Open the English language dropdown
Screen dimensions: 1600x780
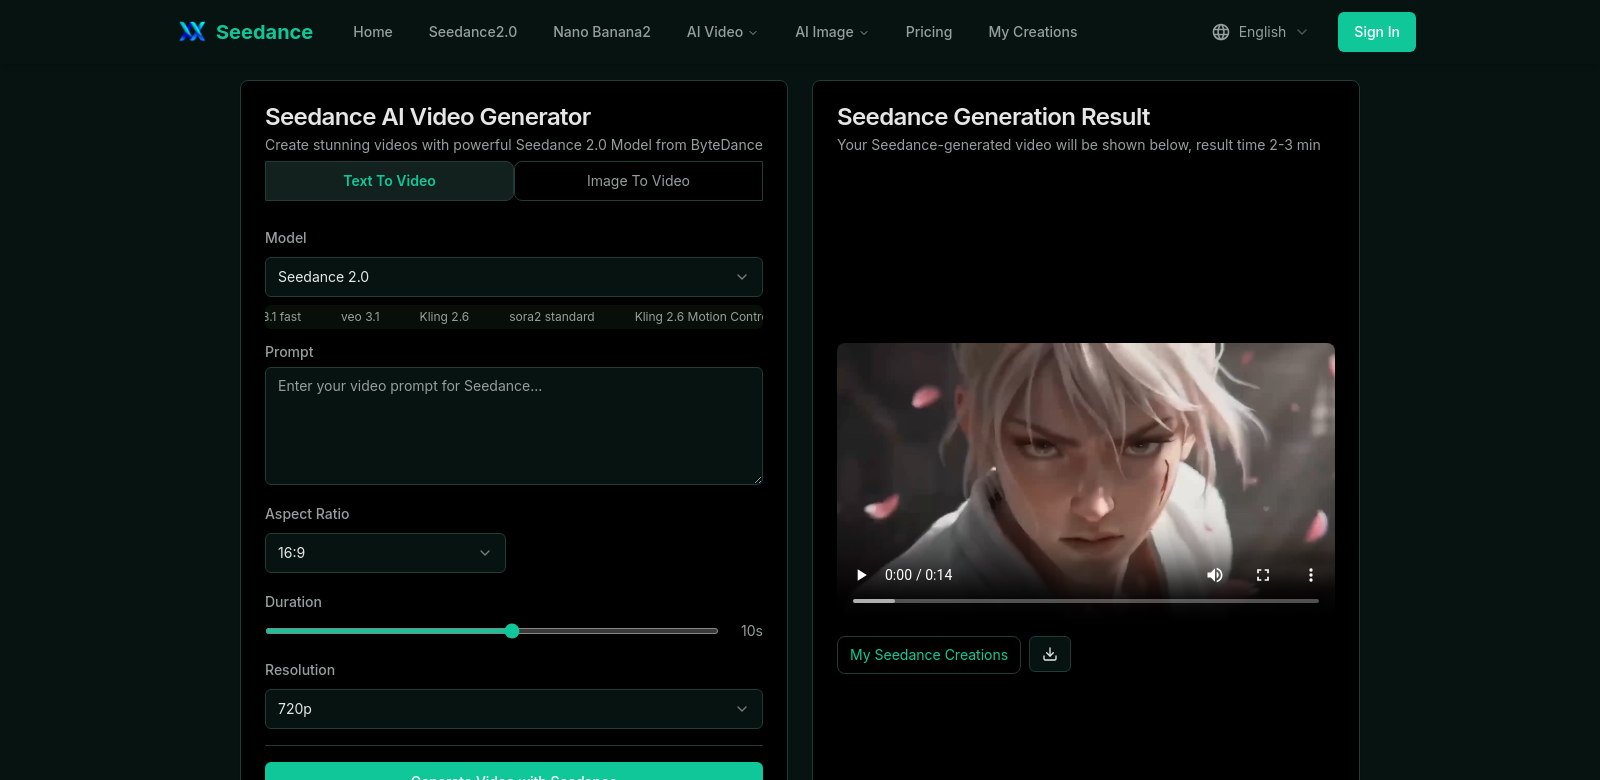point(1260,32)
